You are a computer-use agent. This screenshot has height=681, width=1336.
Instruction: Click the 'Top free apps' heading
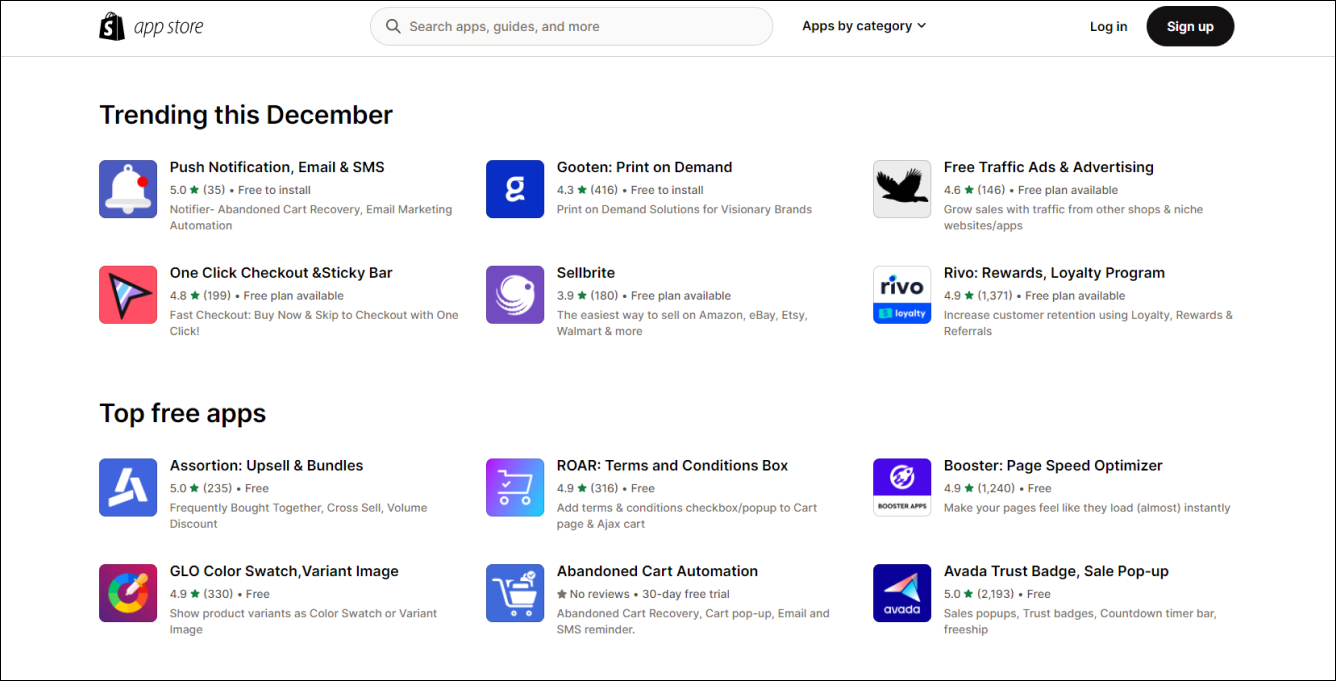(x=183, y=414)
